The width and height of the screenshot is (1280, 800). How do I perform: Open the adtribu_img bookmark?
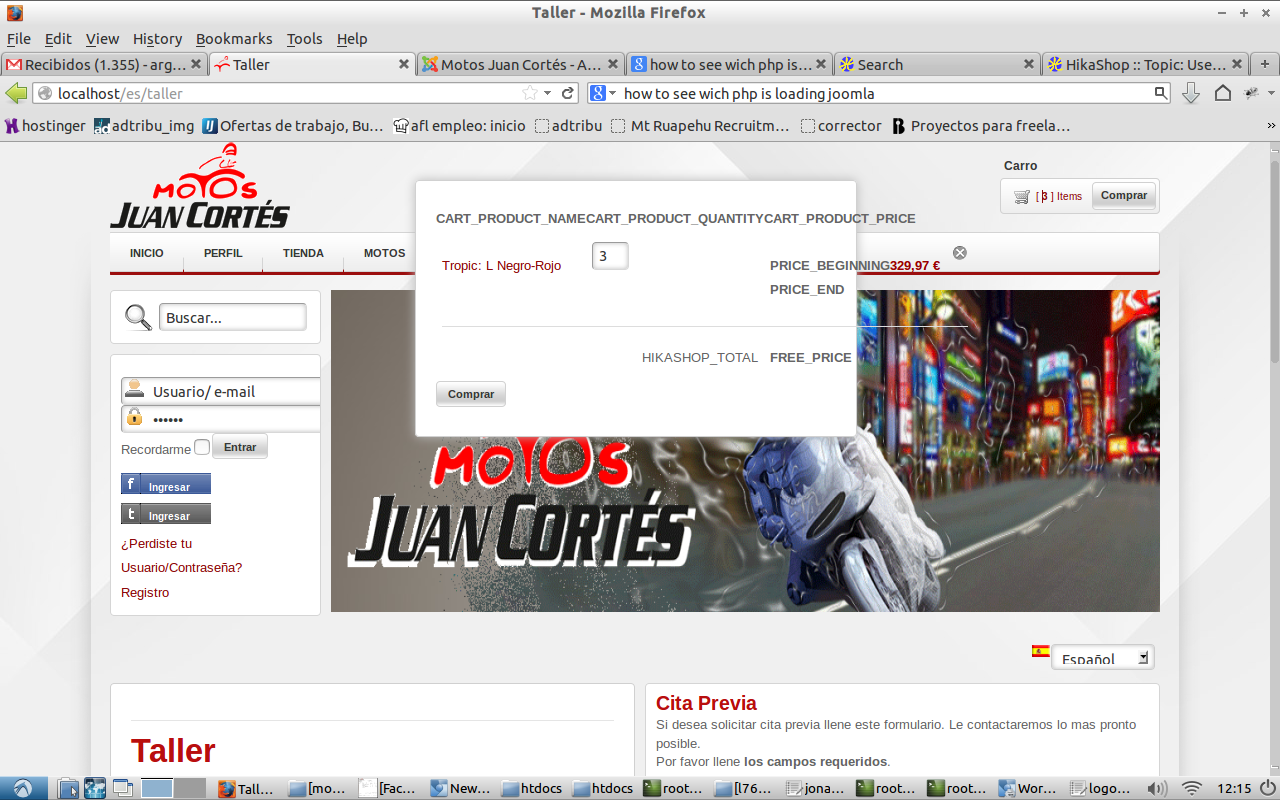(144, 126)
